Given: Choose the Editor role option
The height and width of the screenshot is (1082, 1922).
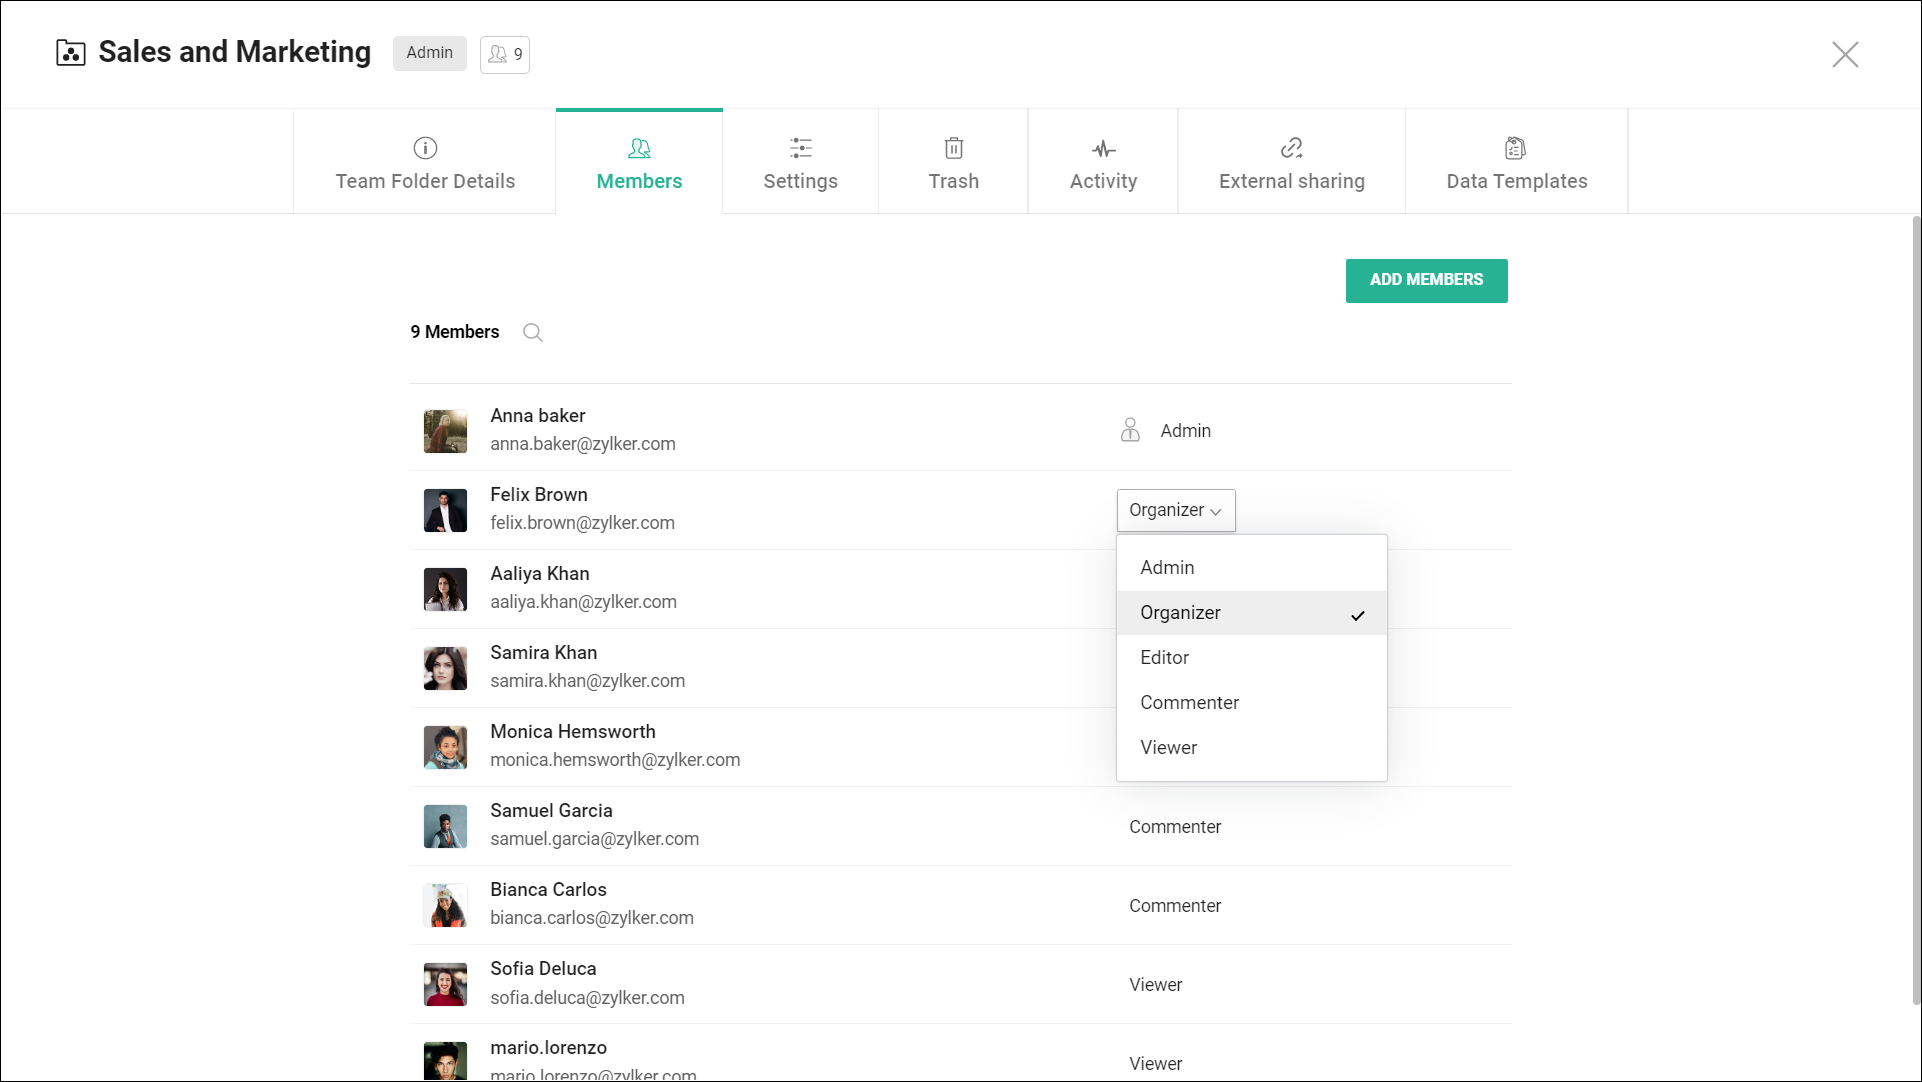Looking at the screenshot, I should (x=1164, y=658).
